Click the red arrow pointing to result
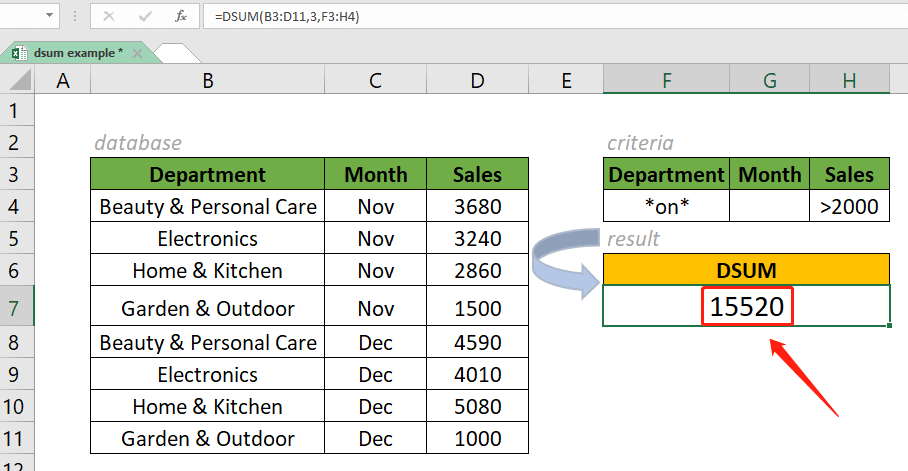Viewport: 908px width, 471px height. (x=805, y=375)
